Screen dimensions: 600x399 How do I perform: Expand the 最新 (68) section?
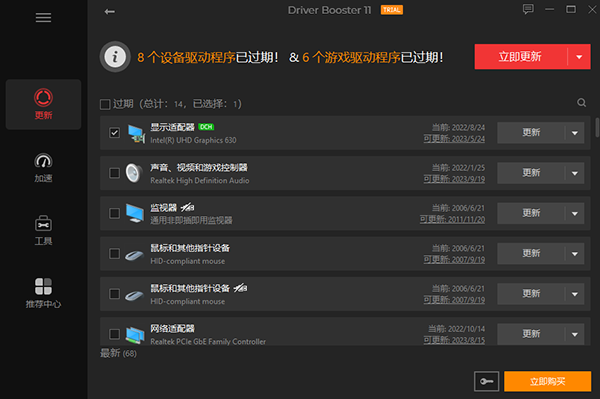tap(118, 353)
